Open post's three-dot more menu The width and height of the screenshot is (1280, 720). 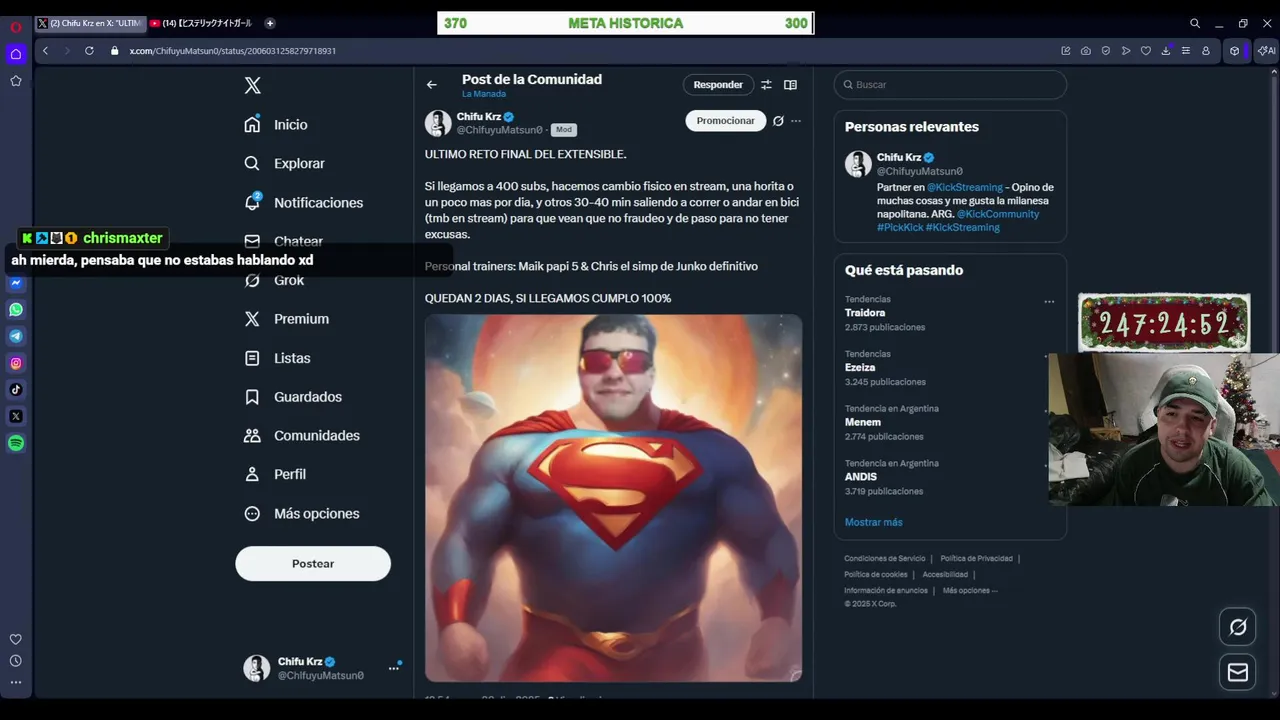pos(796,121)
